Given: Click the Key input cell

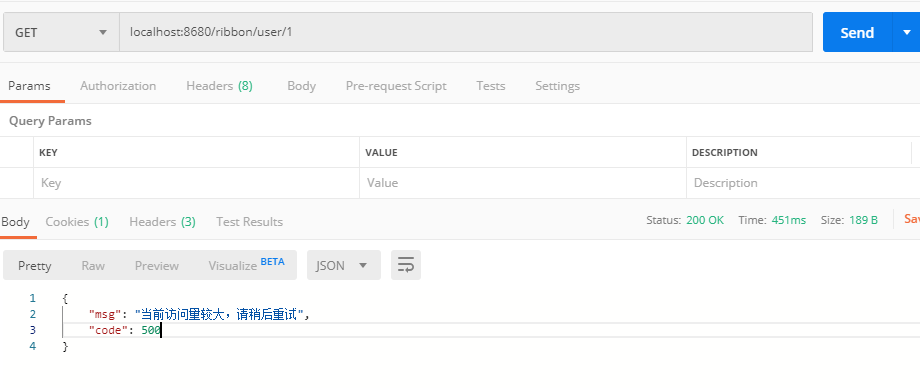Looking at the screenshot, I should [197, 183].
